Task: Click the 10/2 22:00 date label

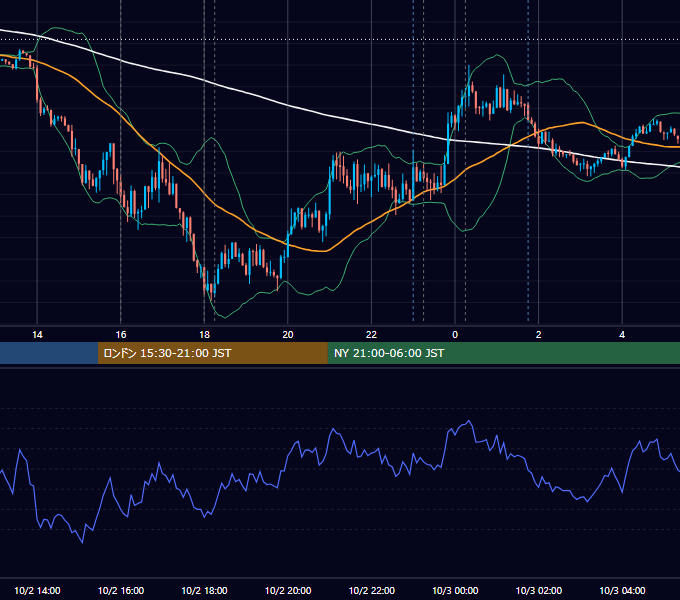Action: pyautogui.click(x=372, y=590)
